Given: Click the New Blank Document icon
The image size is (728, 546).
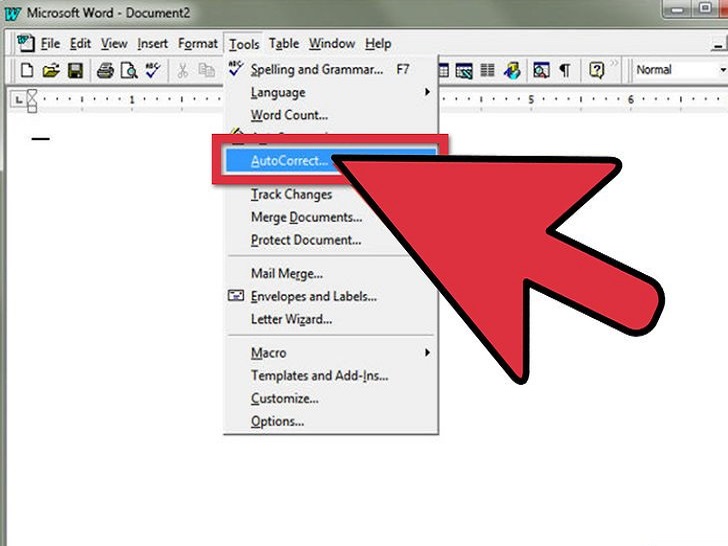Looking at the screenshot, I should [27, 71].
